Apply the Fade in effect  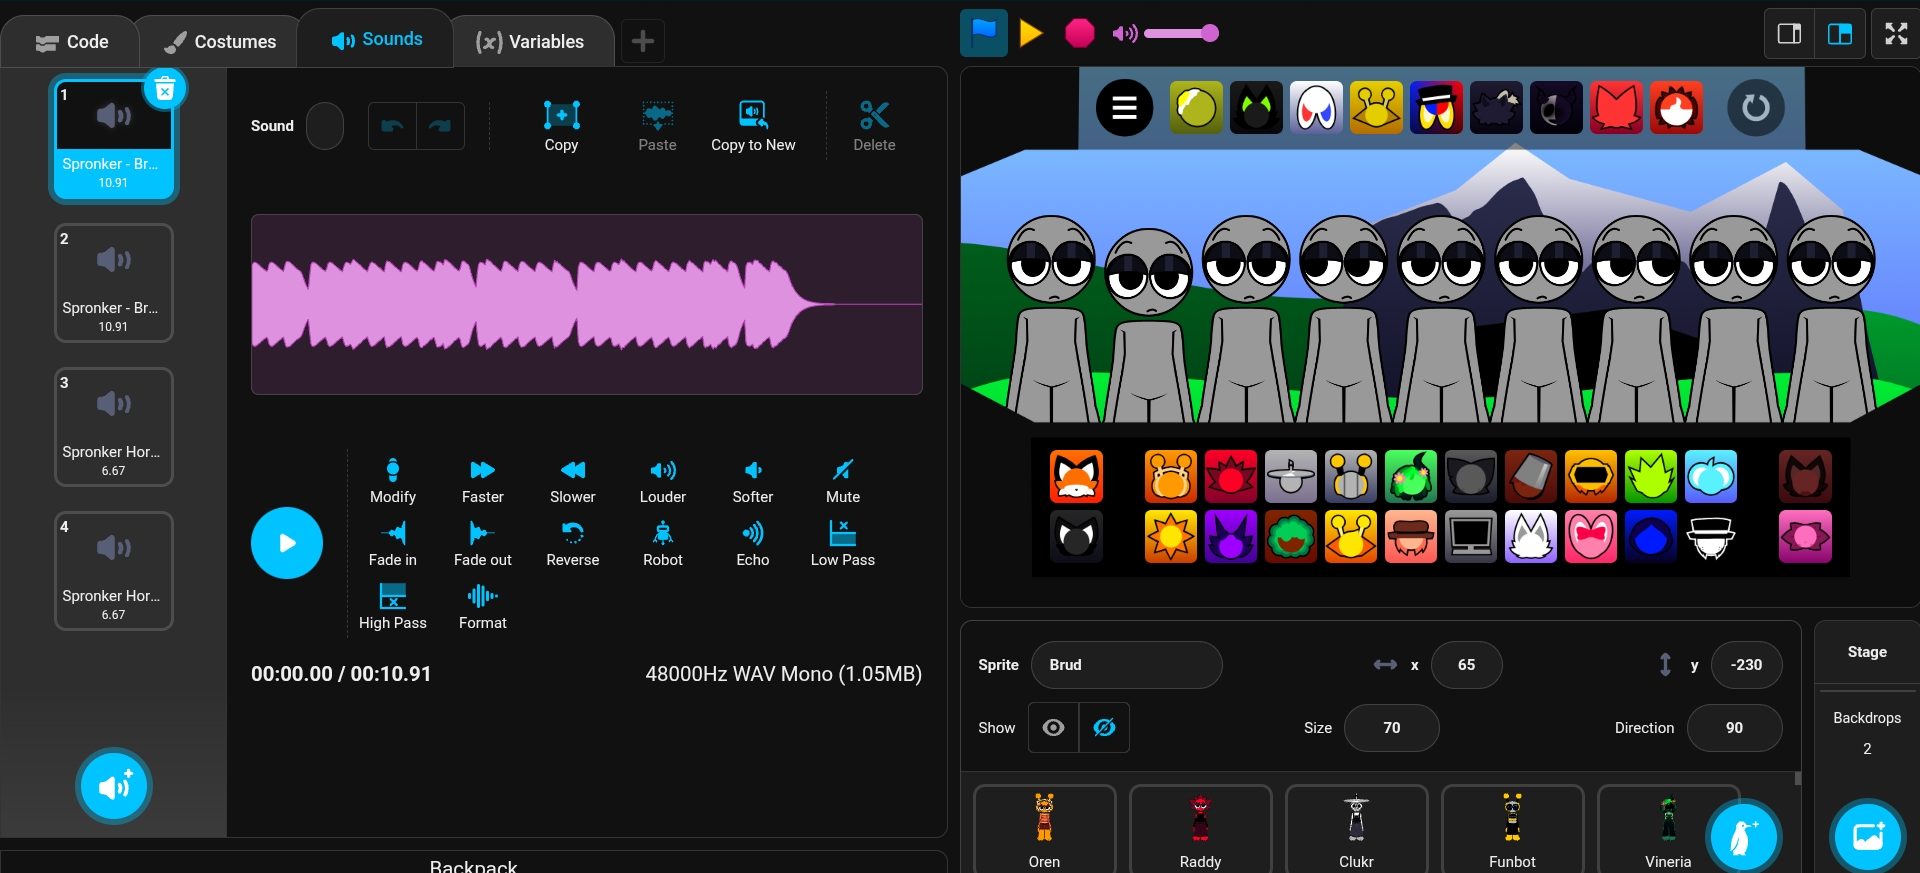point(393,544)
